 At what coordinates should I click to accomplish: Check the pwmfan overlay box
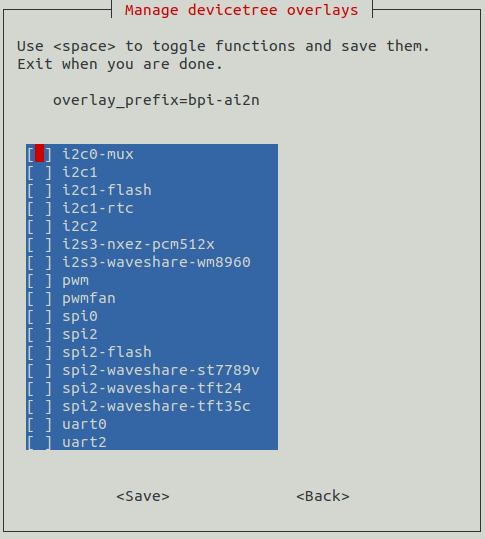click(x=40, y=298)
